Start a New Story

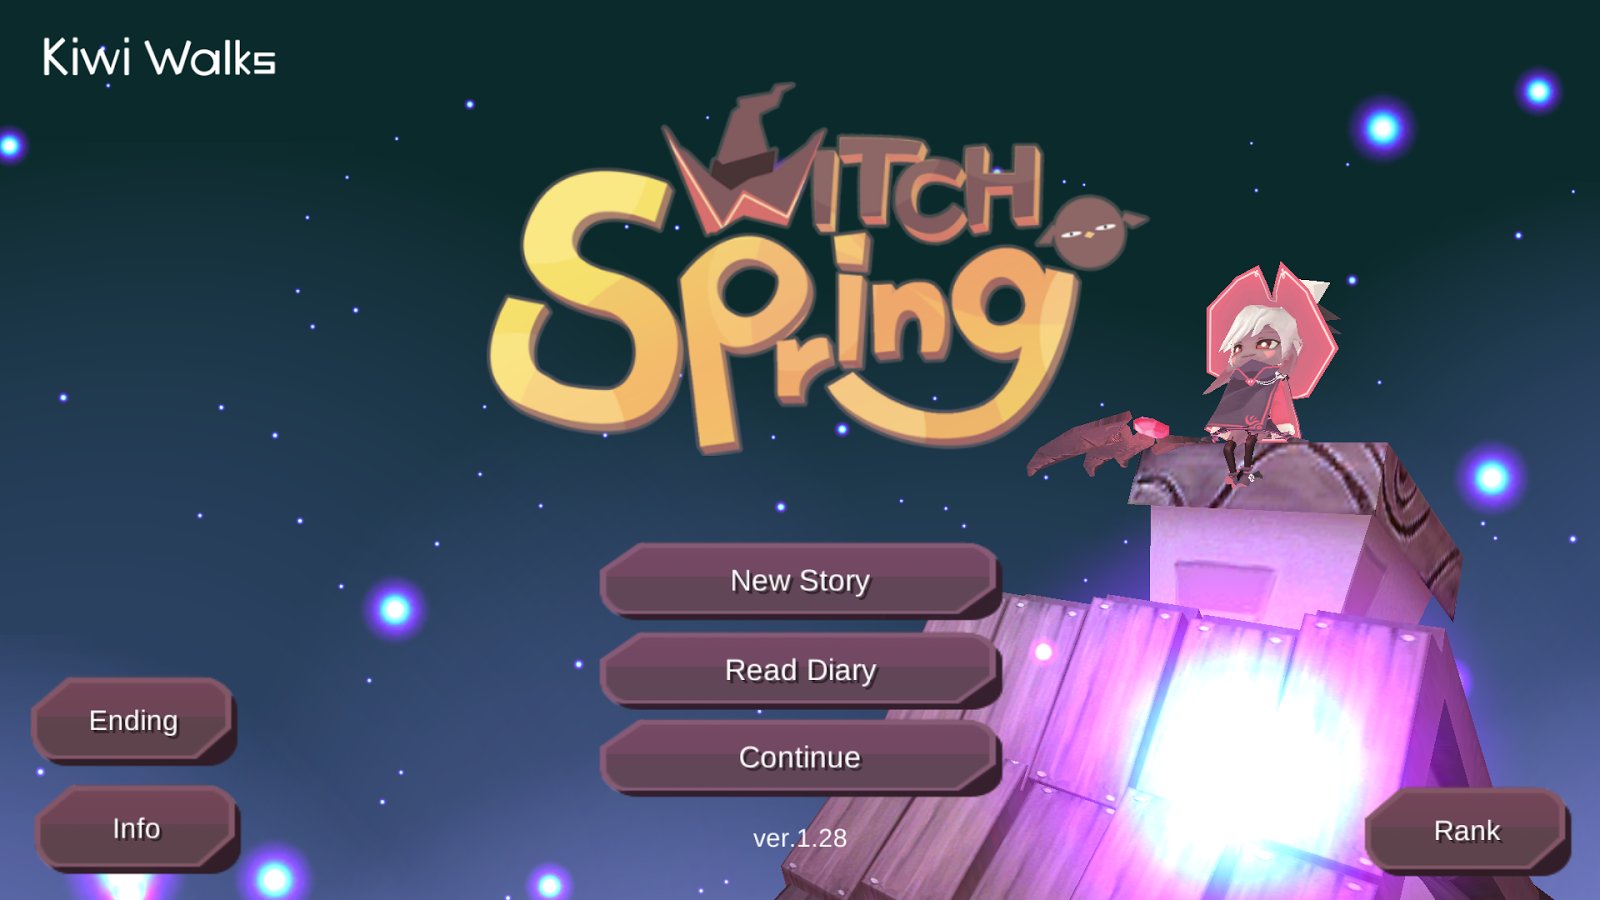click(800, 580)
